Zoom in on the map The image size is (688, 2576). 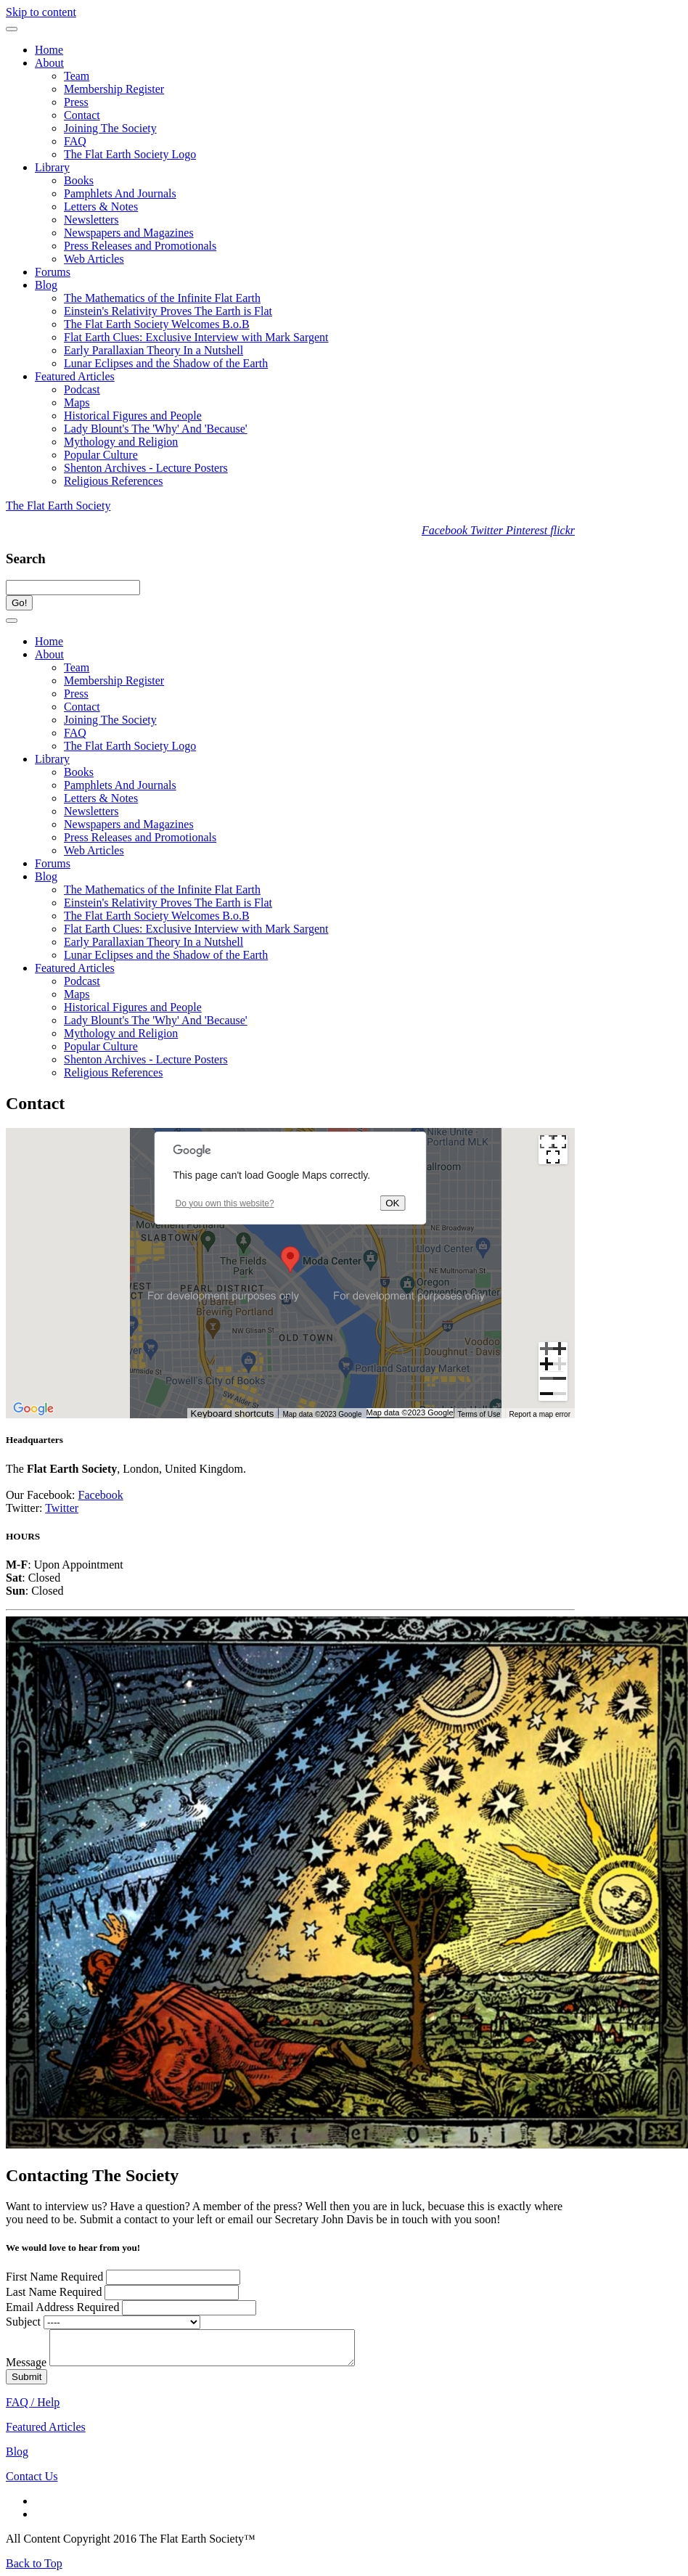click(x=552, y=1357)
